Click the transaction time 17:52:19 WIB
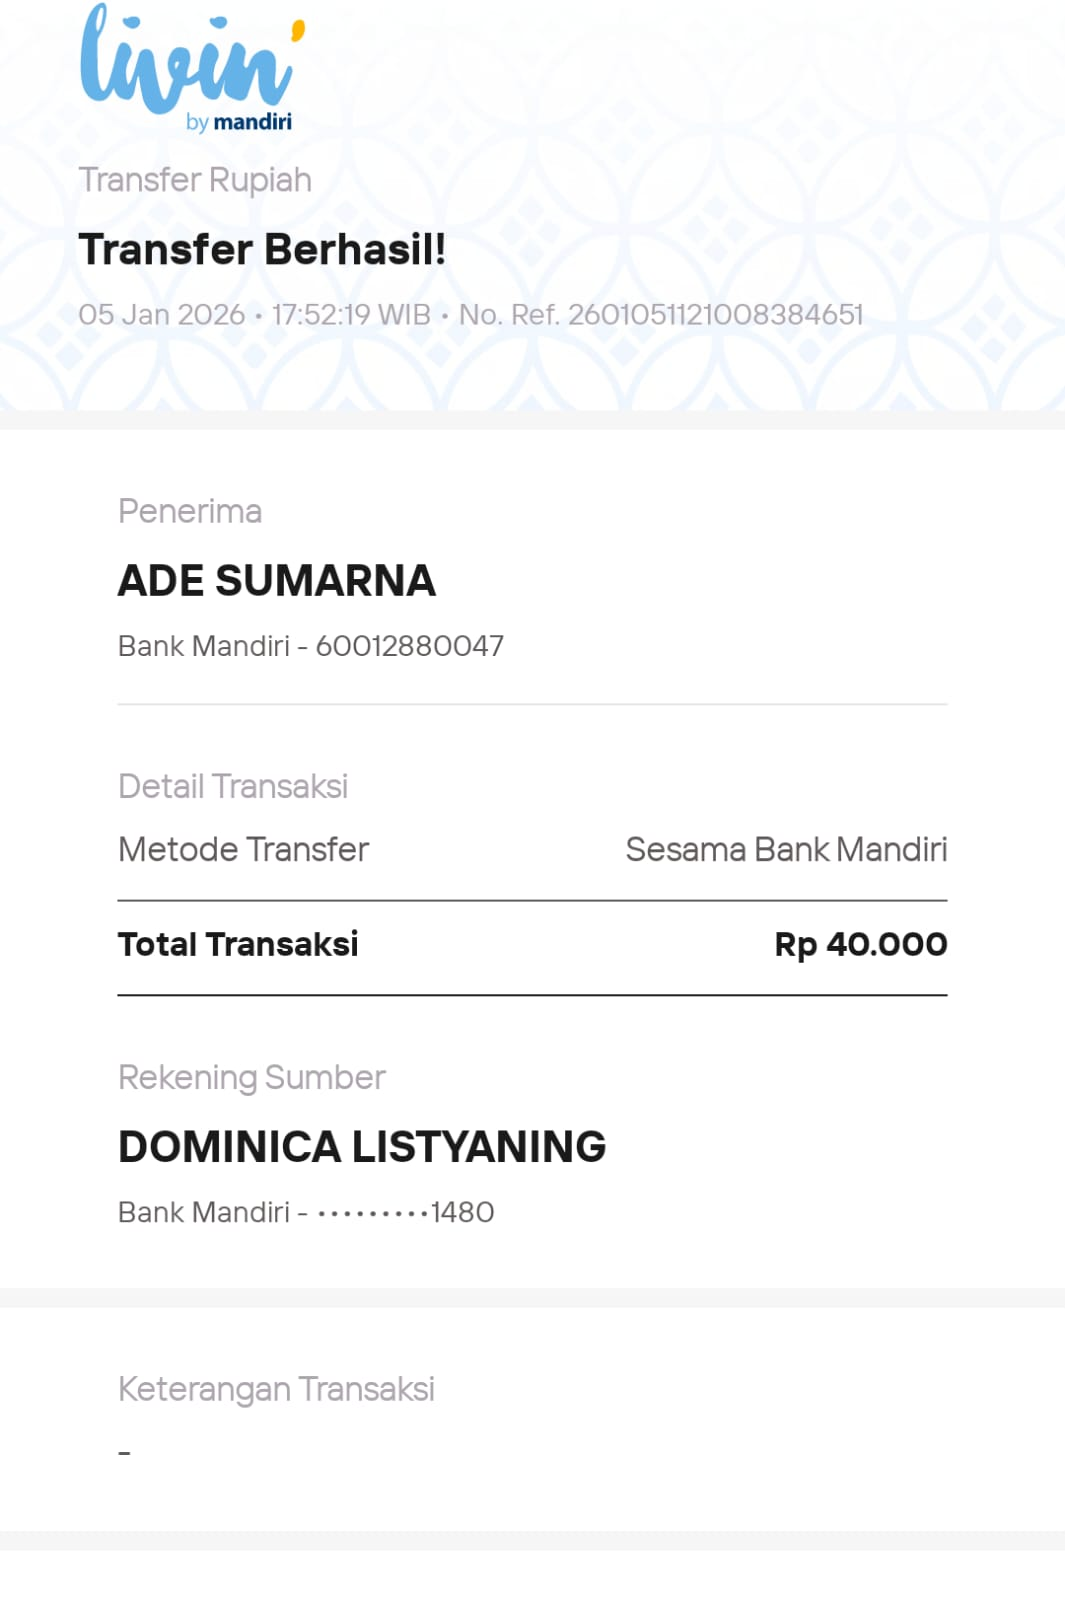1065x1600 pixels. coord(351,315)
